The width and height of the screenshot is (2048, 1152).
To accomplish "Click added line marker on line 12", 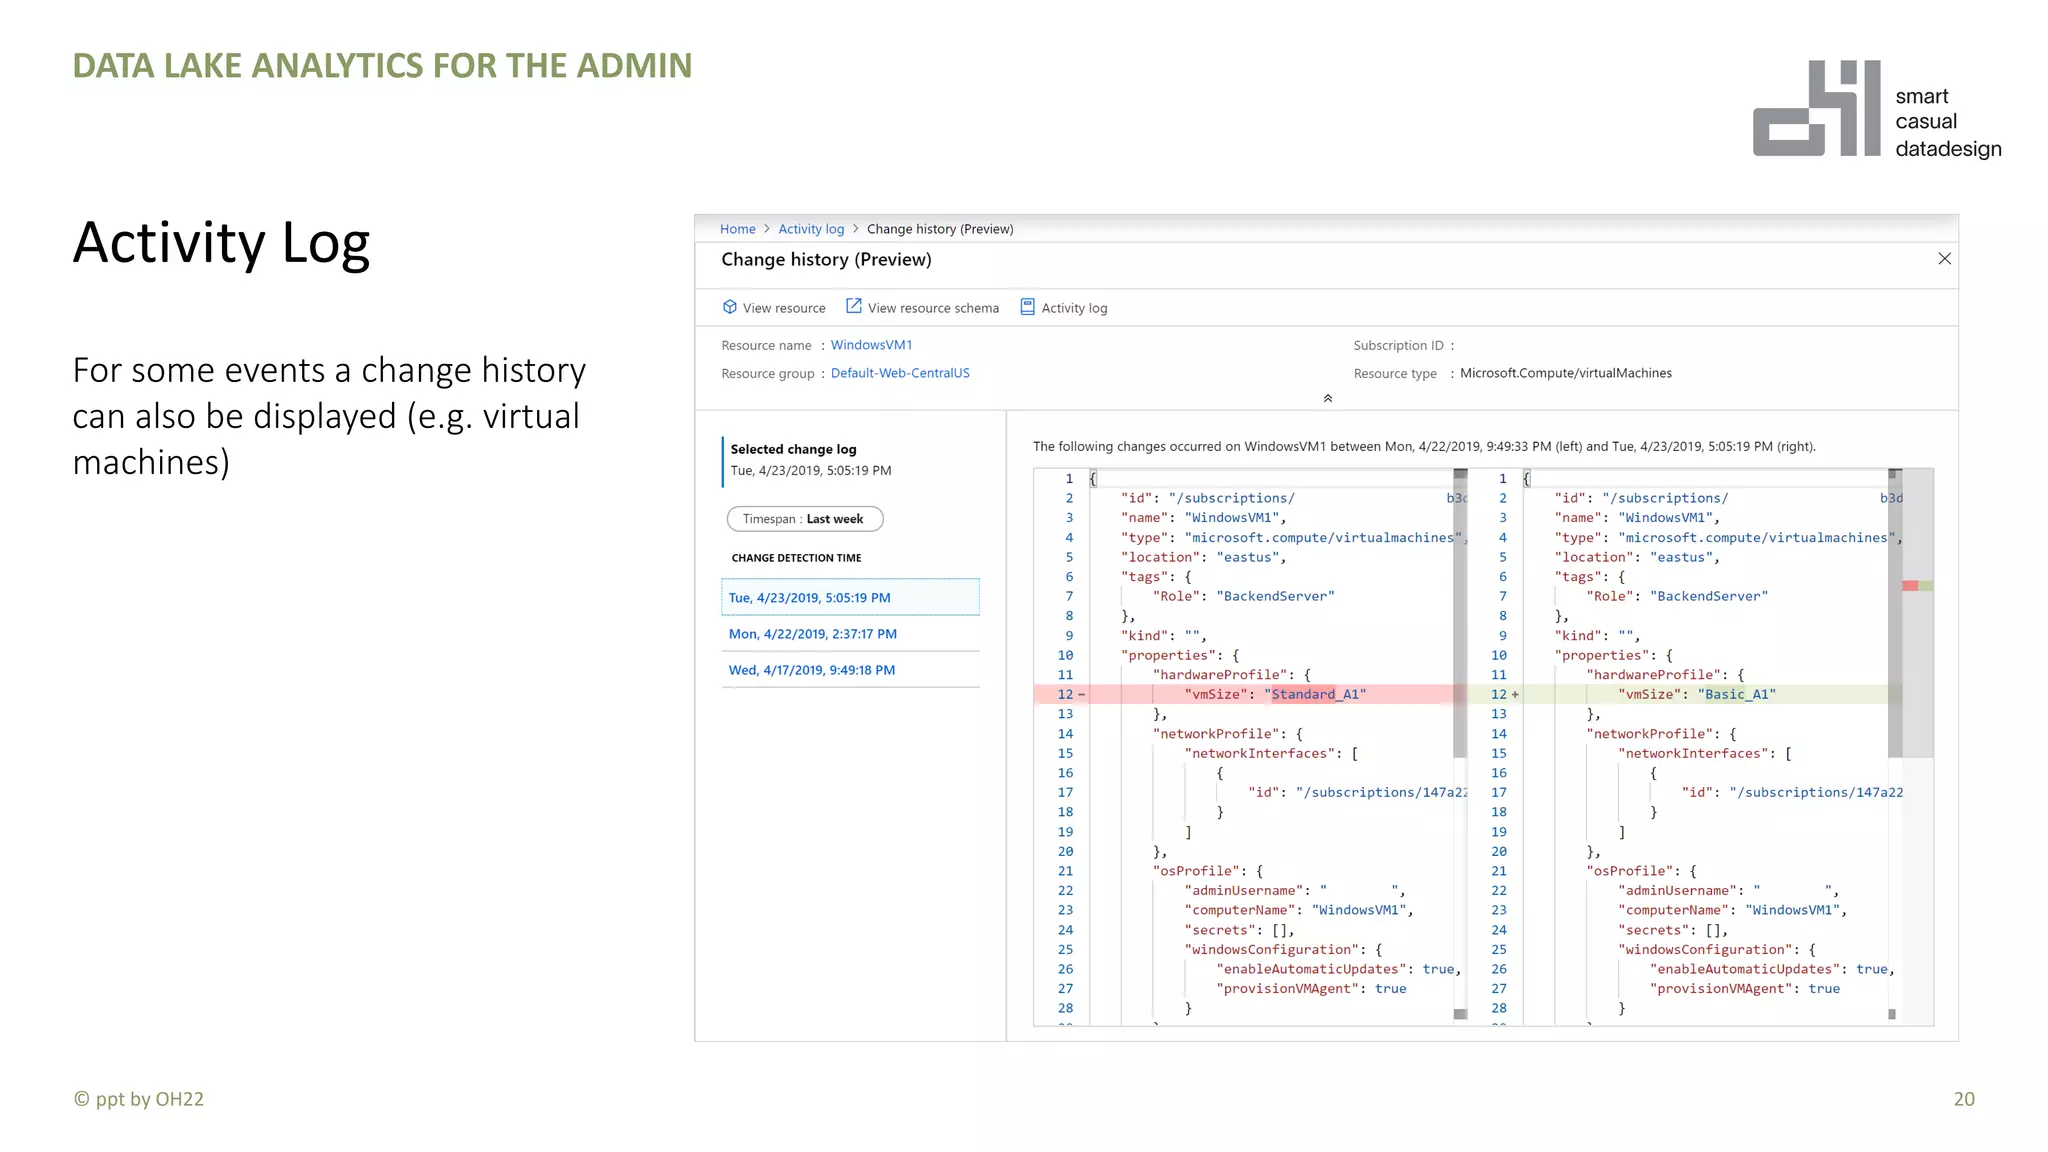I will pos(1515,694).
